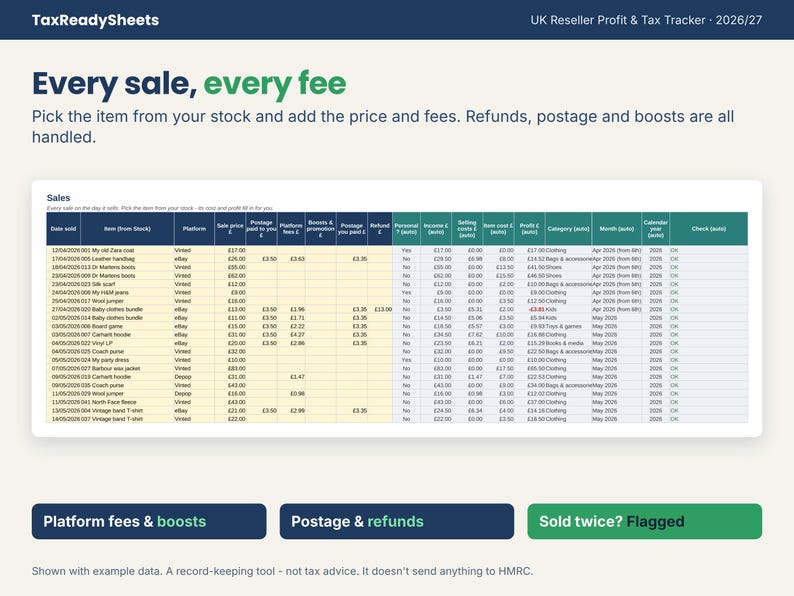This screenshot has height=596, width=794.
Task: Click the '024 My party dress' item cell
Action: [127, 360]
